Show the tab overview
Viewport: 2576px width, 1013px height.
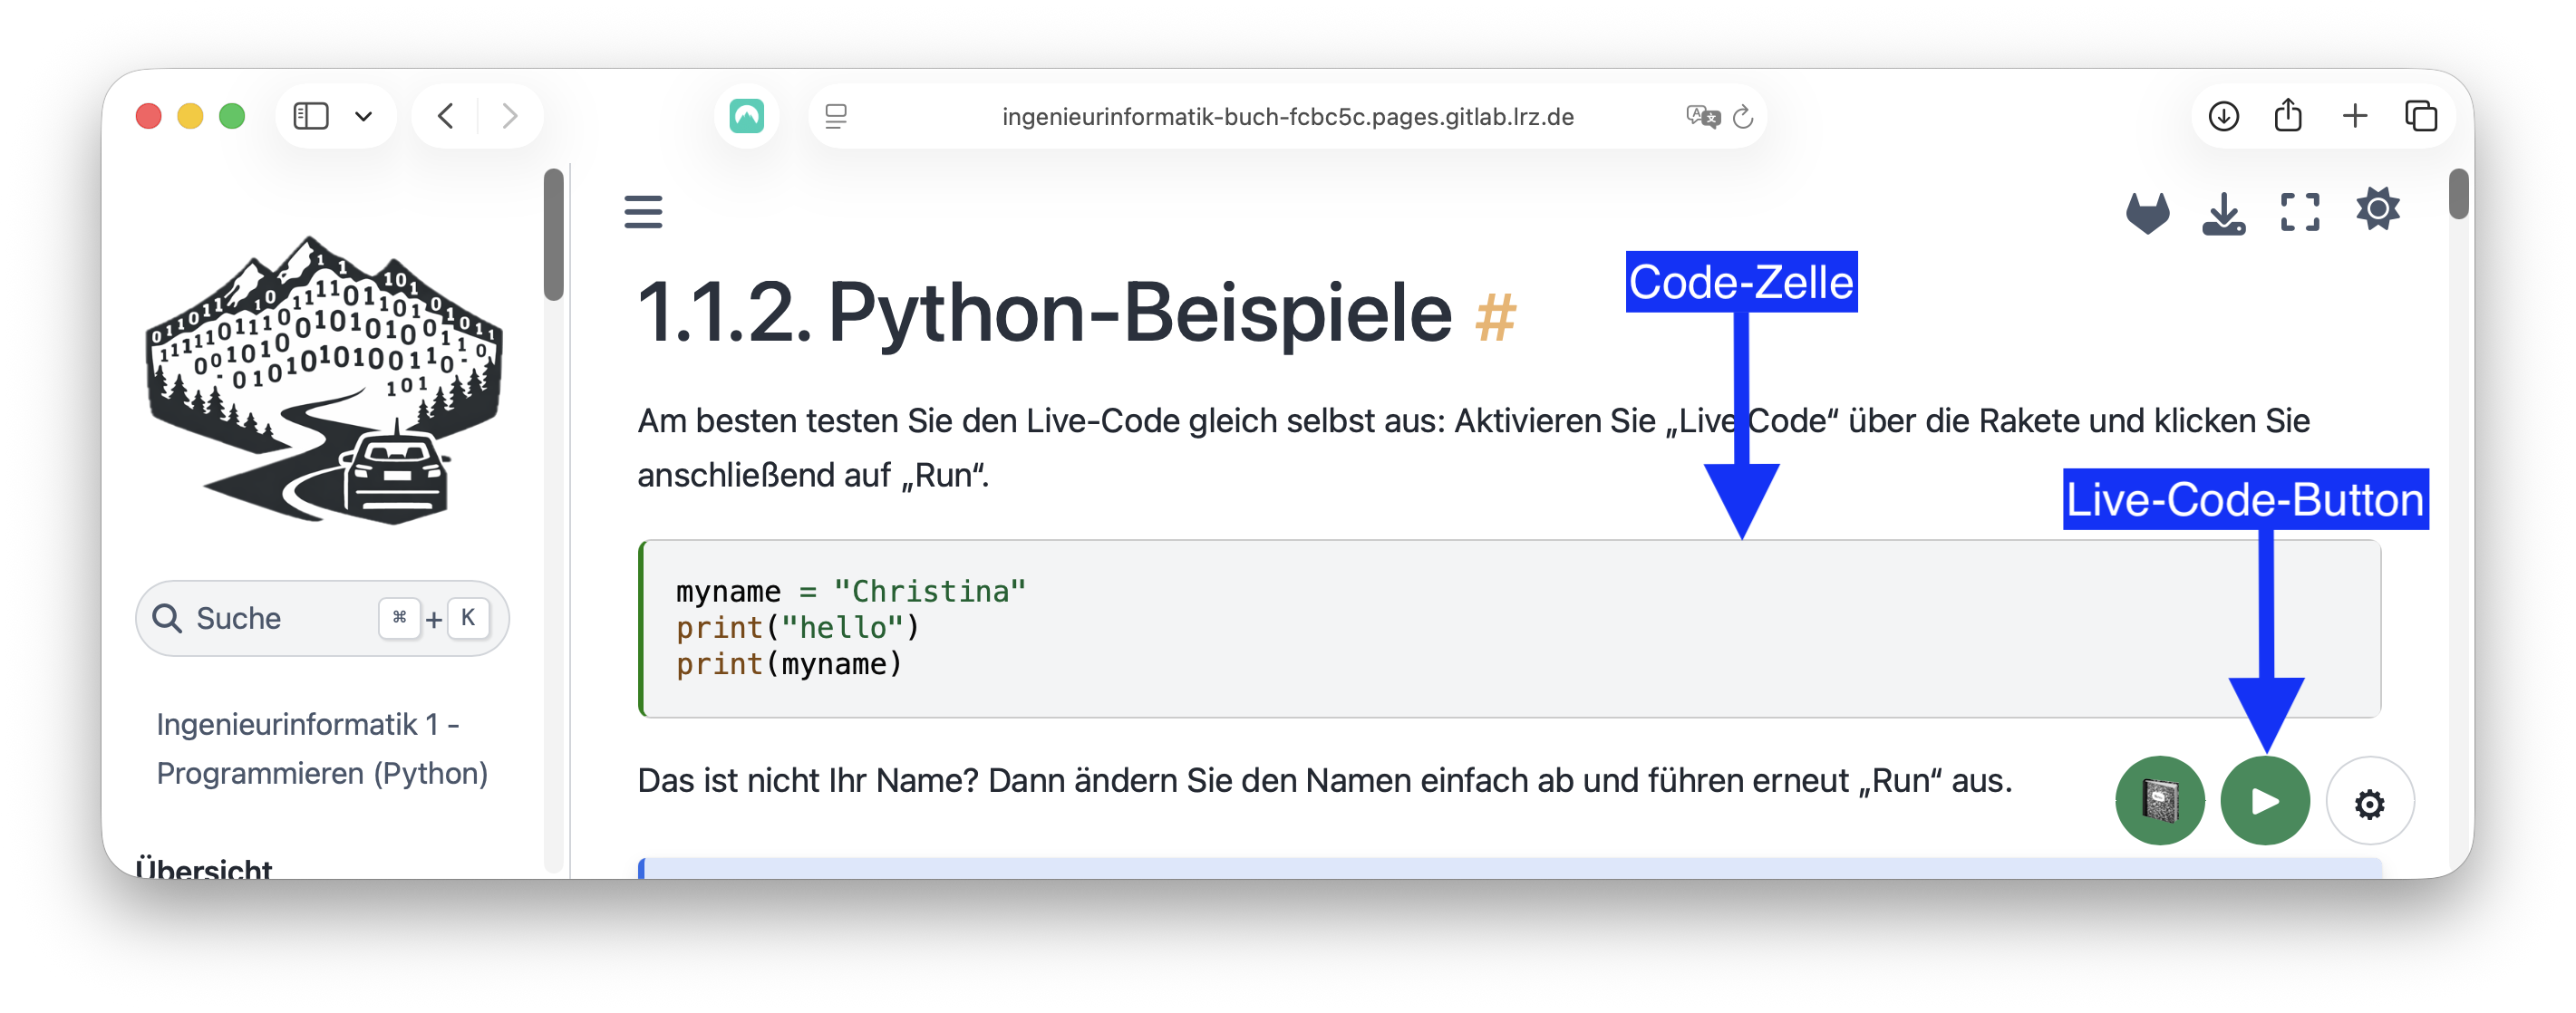[x=2421, y=116]
